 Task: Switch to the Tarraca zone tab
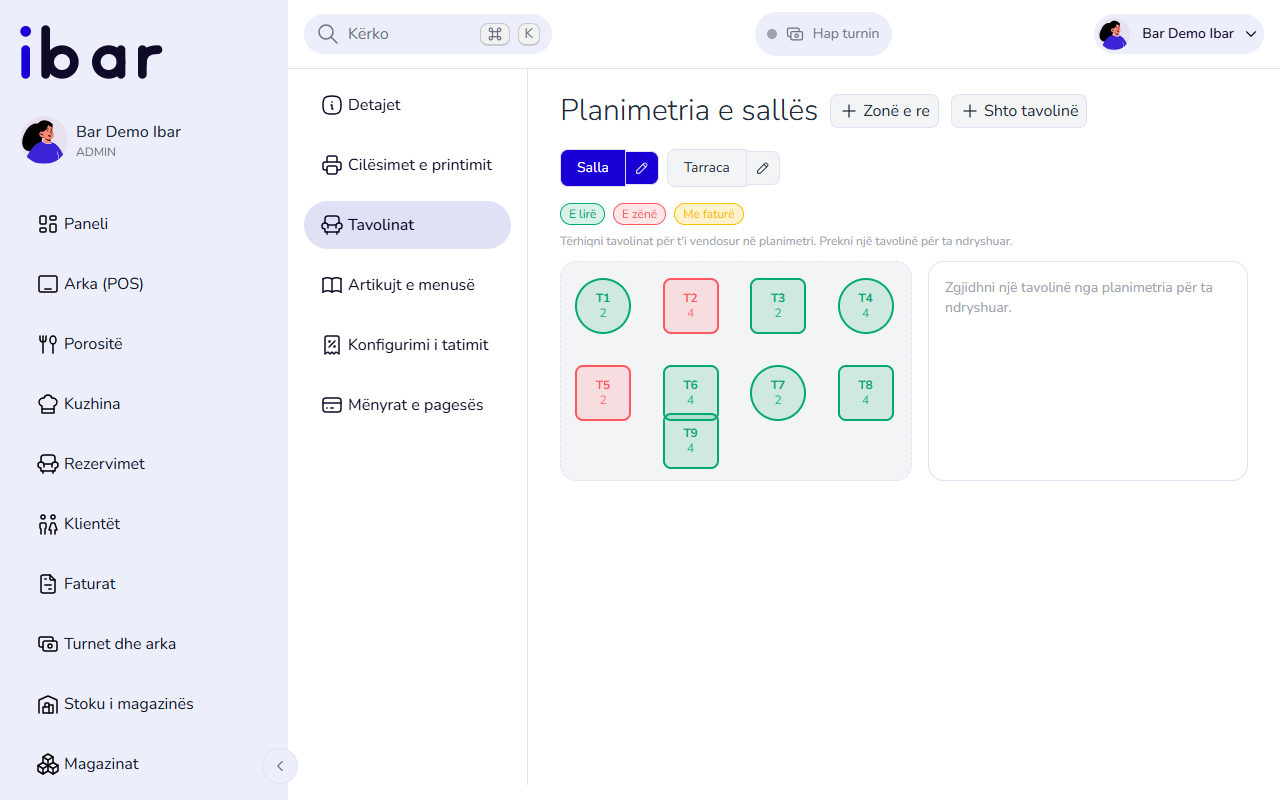pos(707,168)
